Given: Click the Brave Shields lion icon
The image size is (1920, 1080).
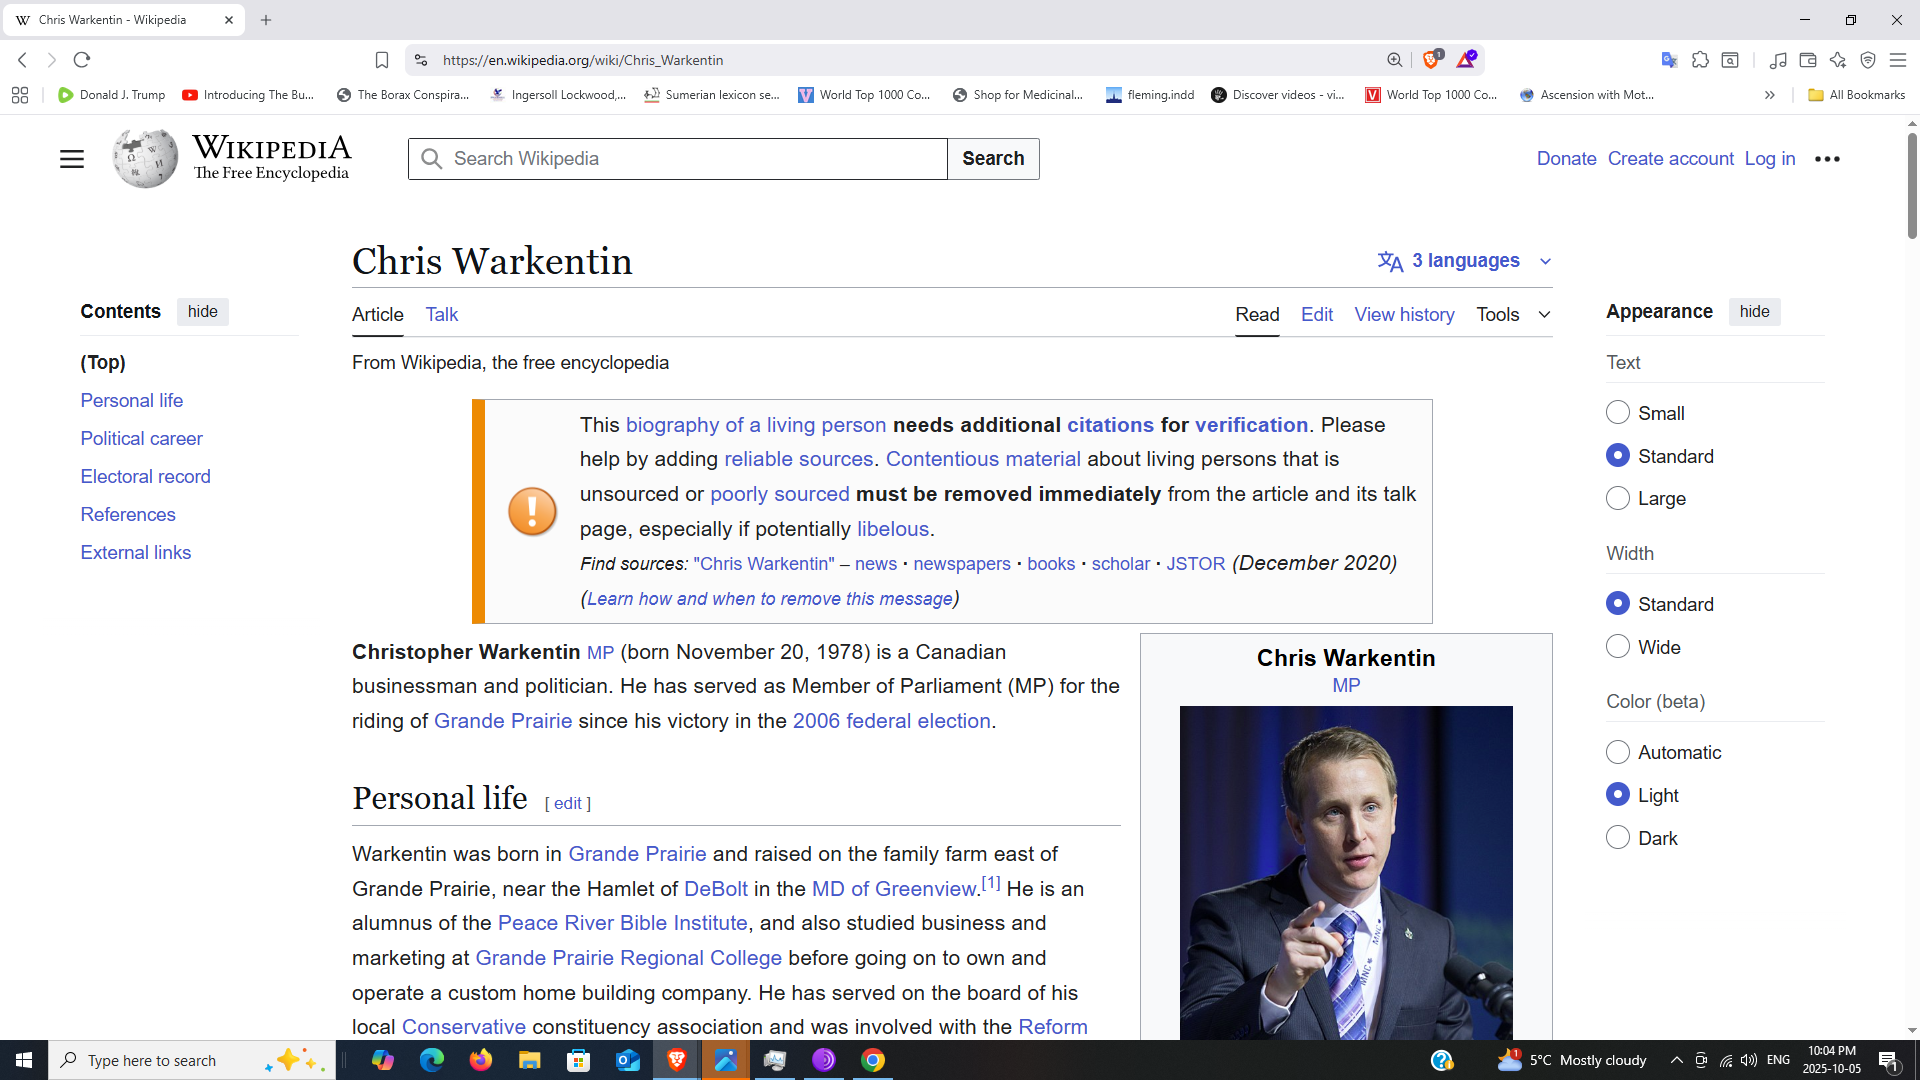Looking at the screenshot, I should pyautogui.click(x=1431, y=60).
